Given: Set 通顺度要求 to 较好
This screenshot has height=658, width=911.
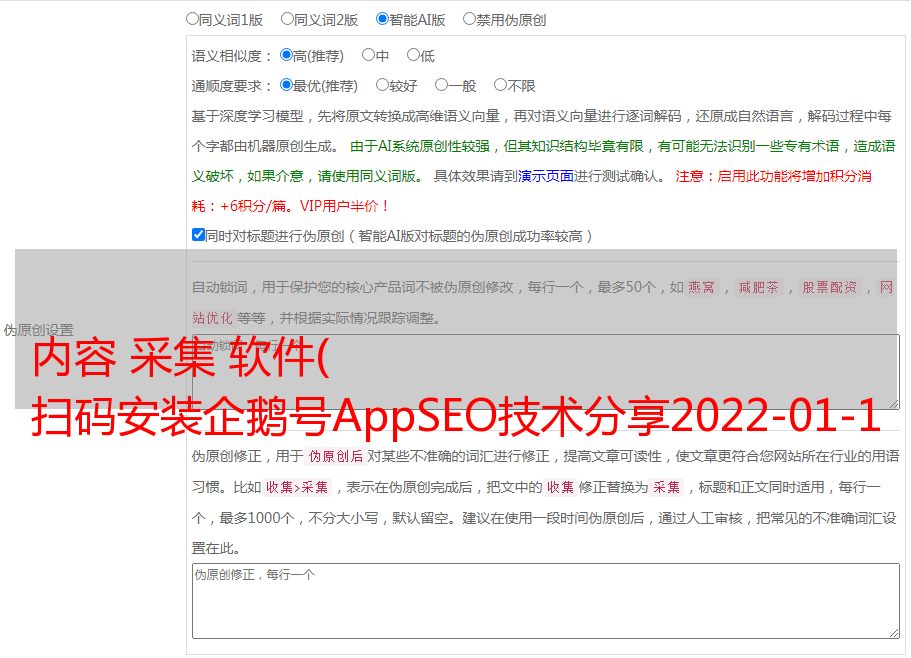Looking at the screenshot, I should (x=382, y=86).
